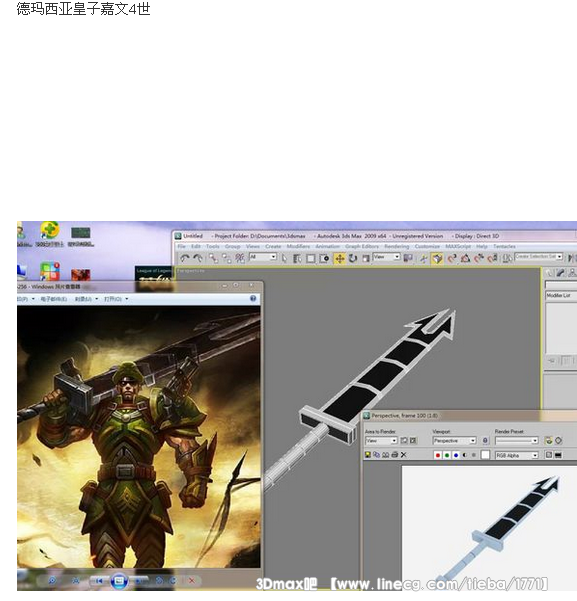Open the Environment and Effects dialog icon

tap(559, 441)
